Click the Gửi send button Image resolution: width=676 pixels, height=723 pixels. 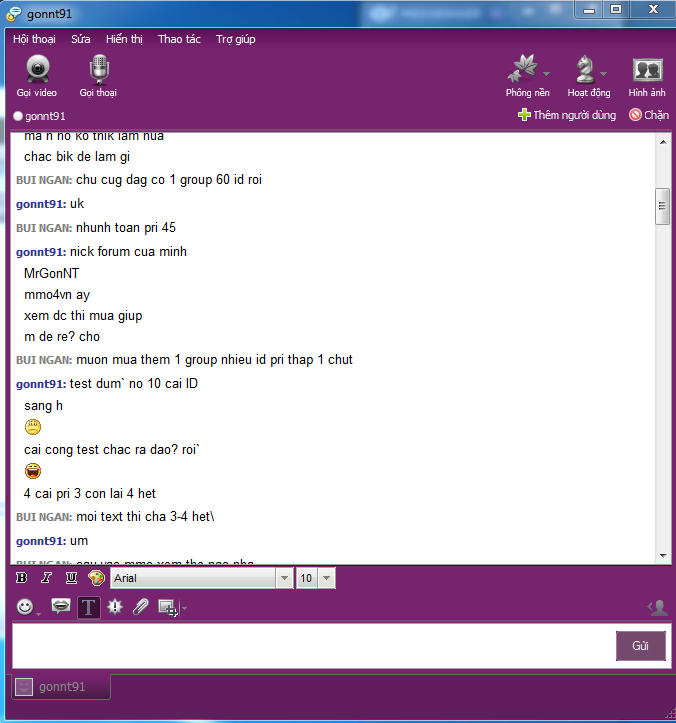click(640, 646)
